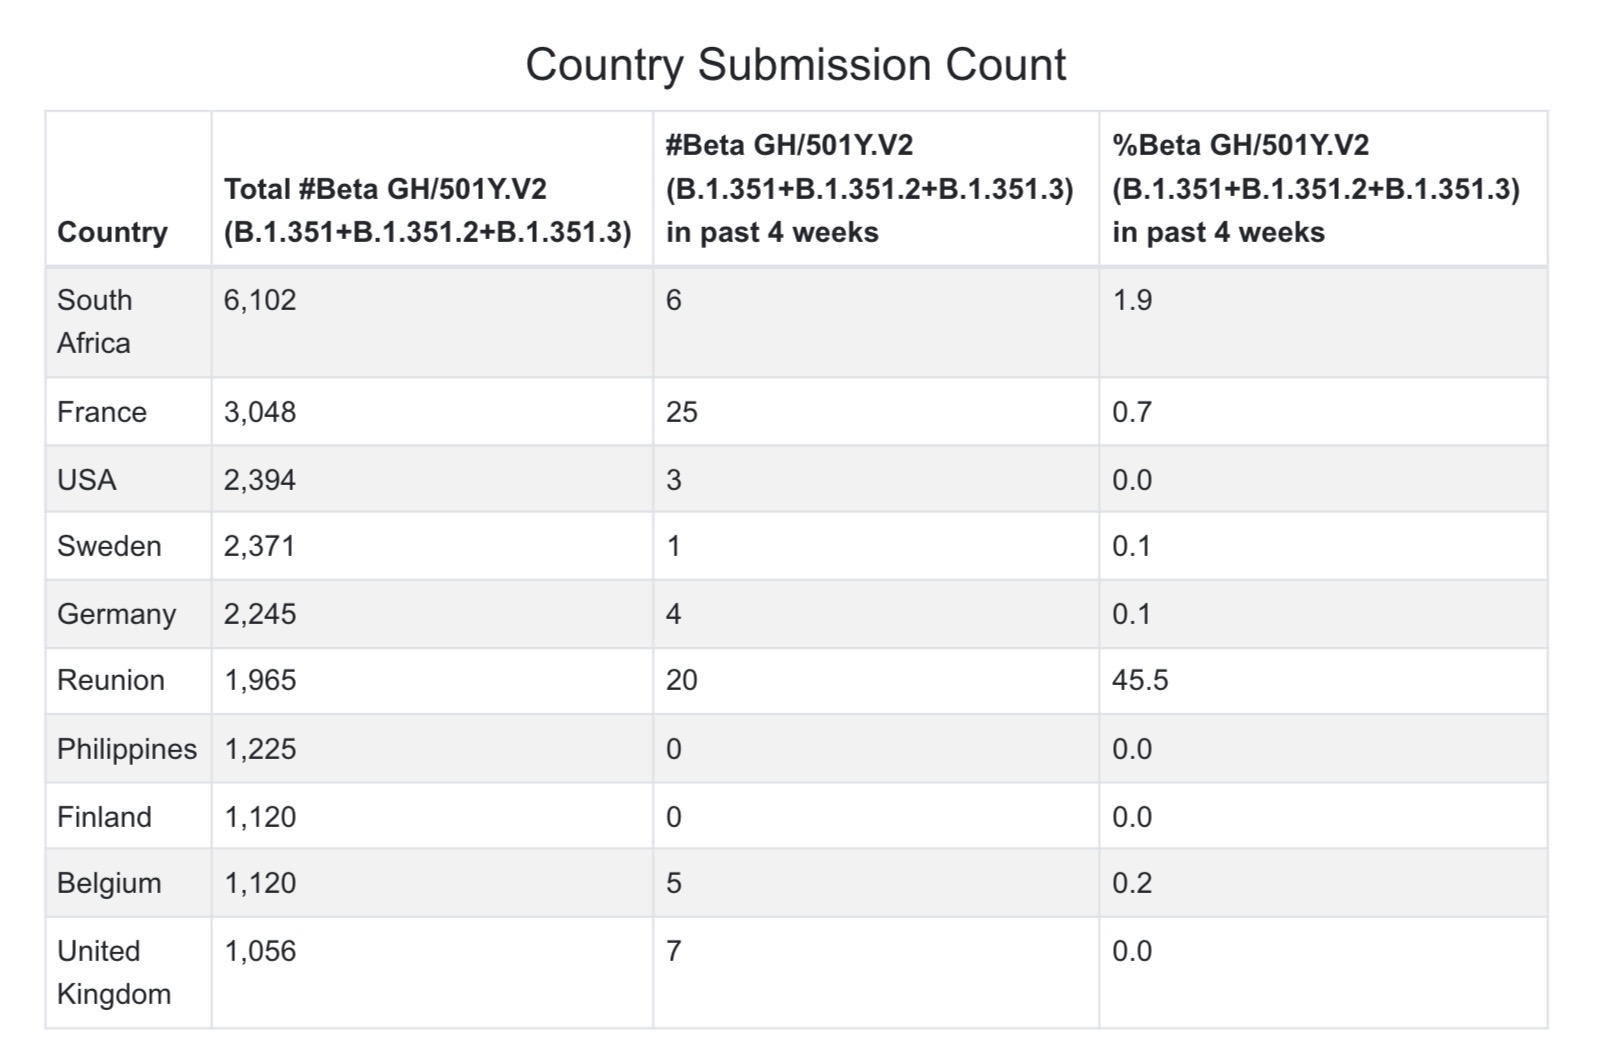Select the Philippines country cell
The image size is (1622, 1052).
tap(127, 749)
